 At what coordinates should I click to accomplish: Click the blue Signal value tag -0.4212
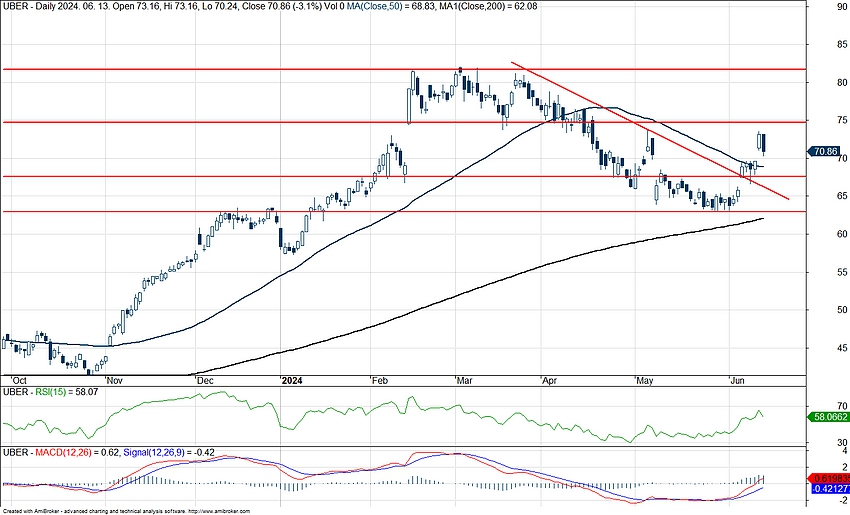[828, 488]
